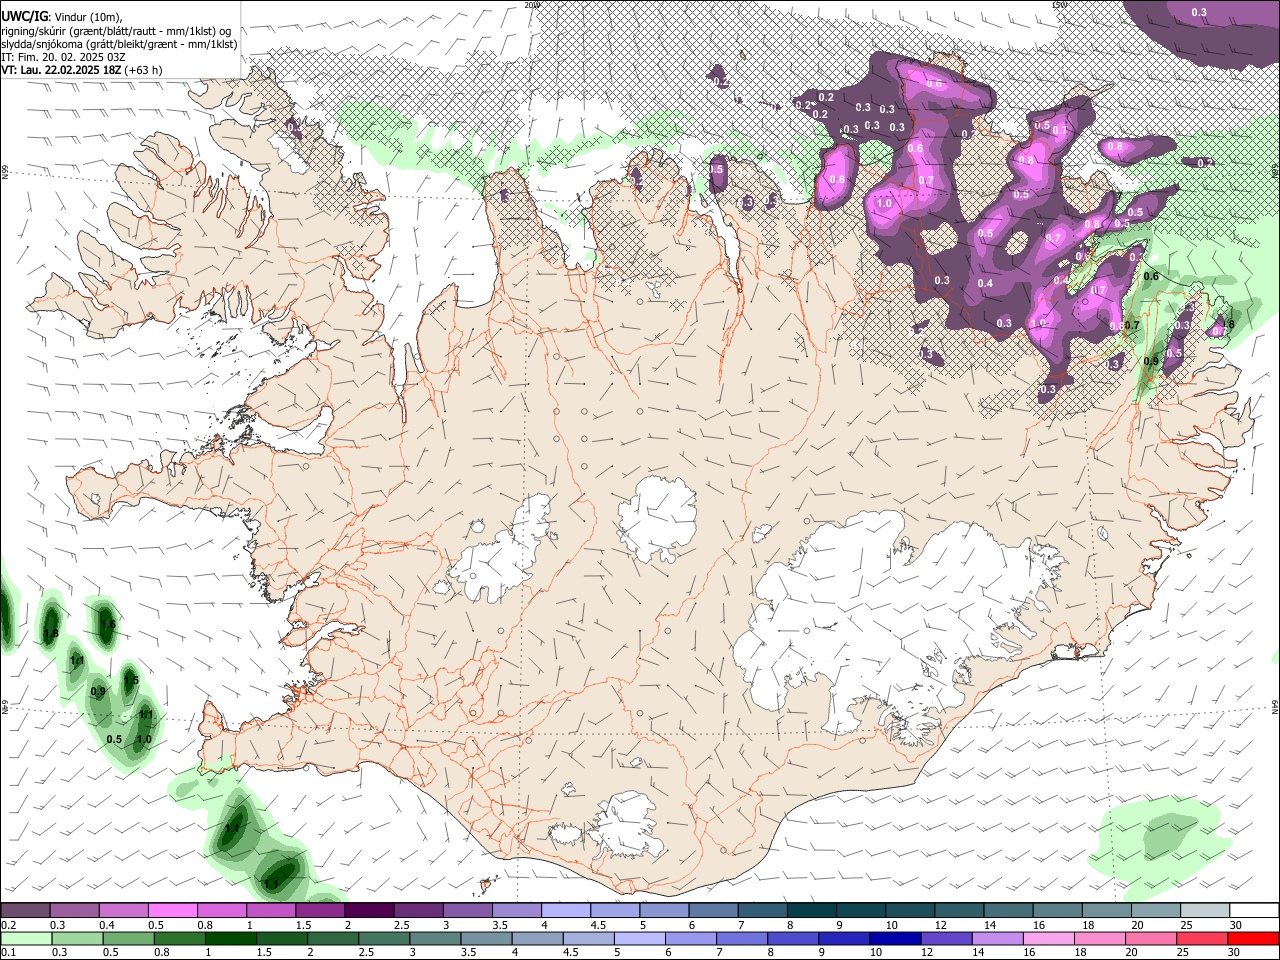The image size is (1280, 960).
Task: Click the snow swatch between 2.5 and 3
Action: (x=418, y=911)
